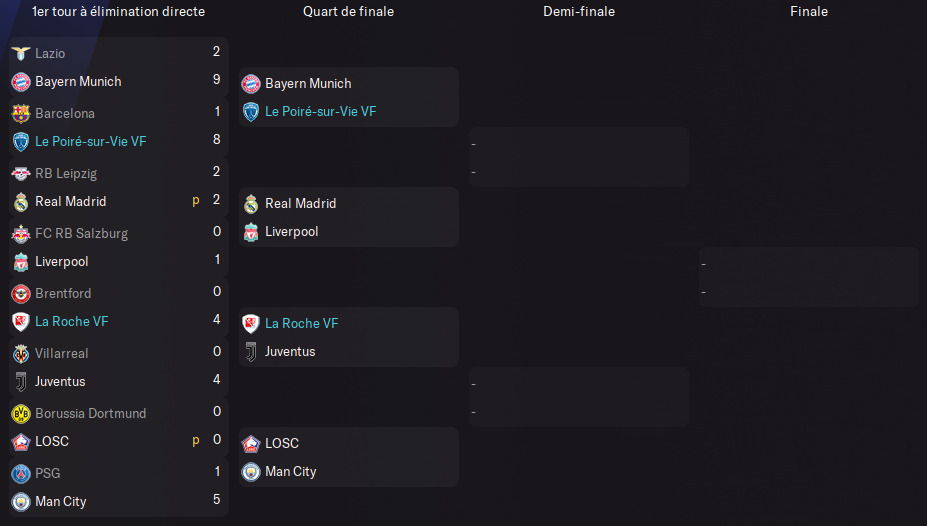Open FC RB Salzburg team link
The width and height of the screenshot is (927, 526).
[x=81, y=233]
